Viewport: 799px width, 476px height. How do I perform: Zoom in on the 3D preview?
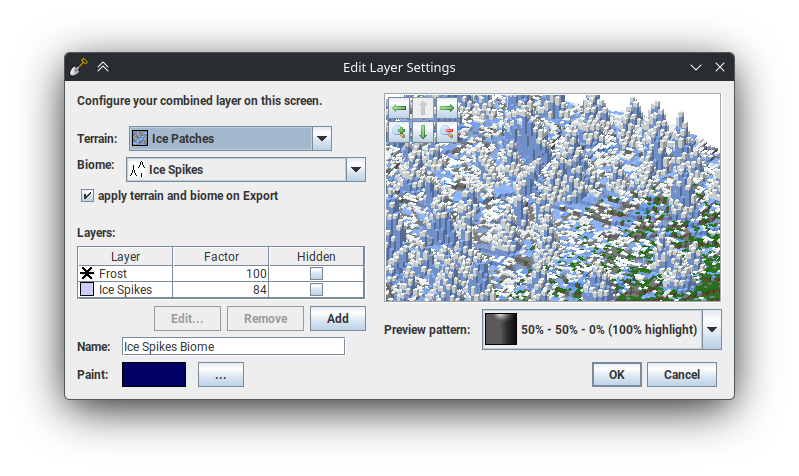pos(399,132)
